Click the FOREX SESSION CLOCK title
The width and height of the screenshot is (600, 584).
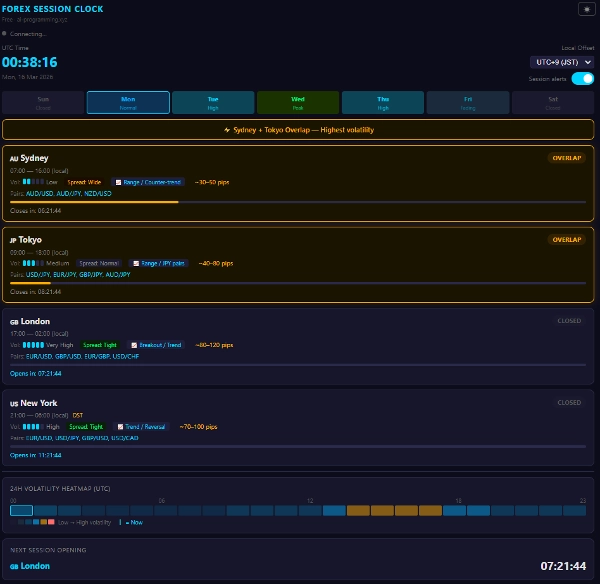click(52, 9)
